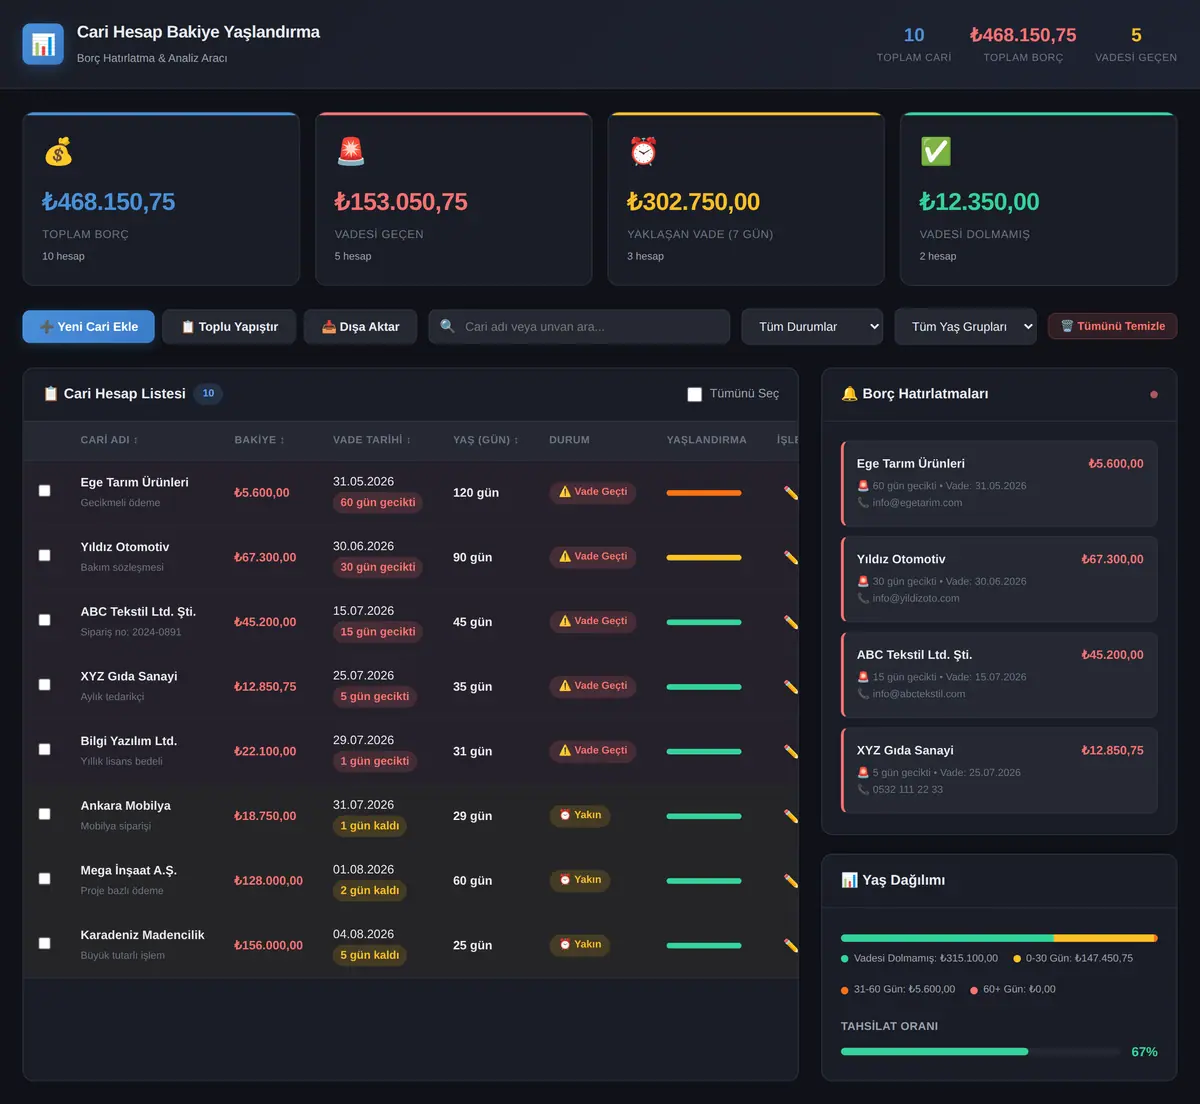1200x1104 pixels.
Task: Edit the Karadeniz Madencilik row with pencil icon
Action: click(x=791, y=945)
